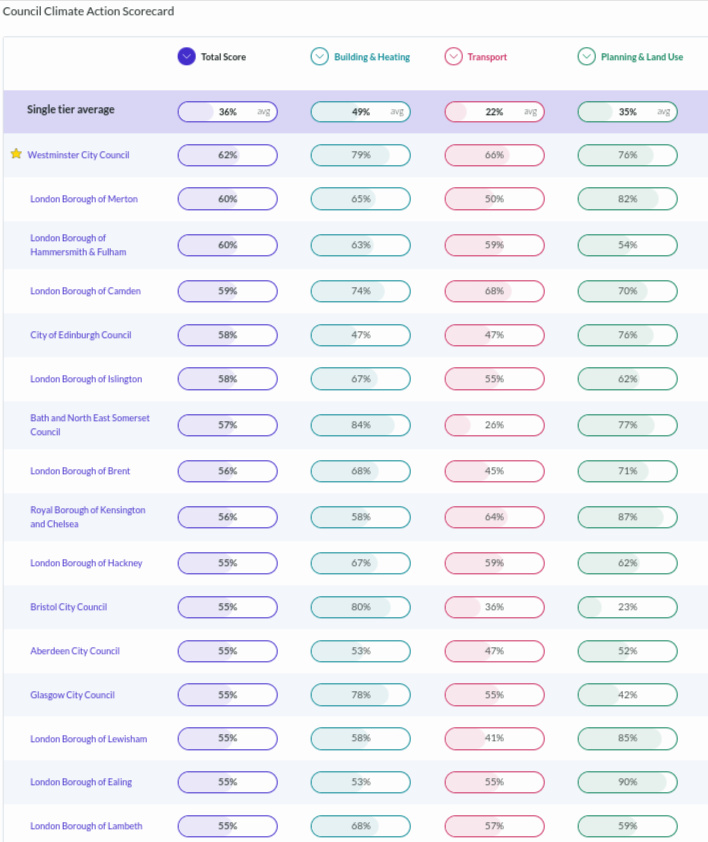This screenshot has width=708, height=842.
Task: Open City of Edinburgh Council link
Action: 80,335
